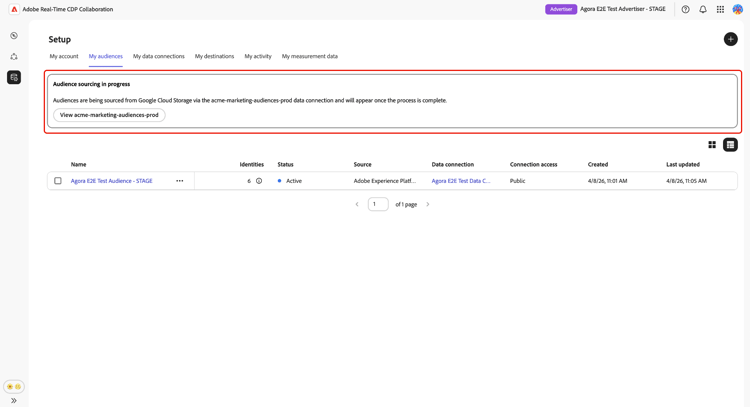Click the Last updated column header
750x407 pixels.
[x=683, y=165]
